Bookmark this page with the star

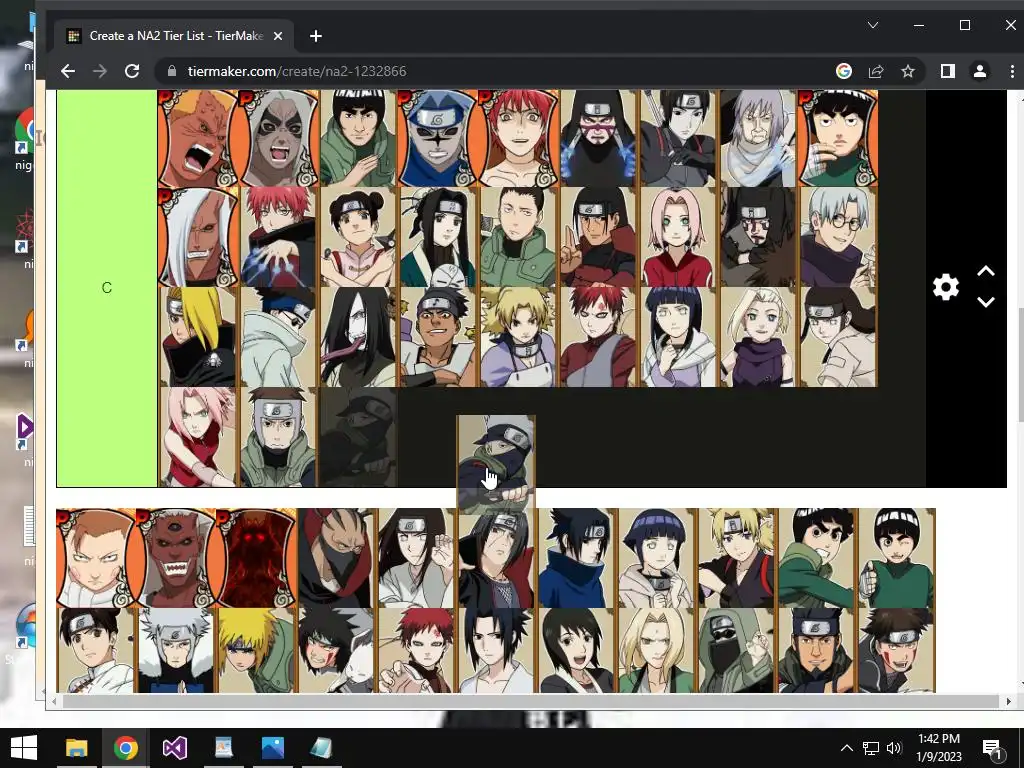point(908,71)
